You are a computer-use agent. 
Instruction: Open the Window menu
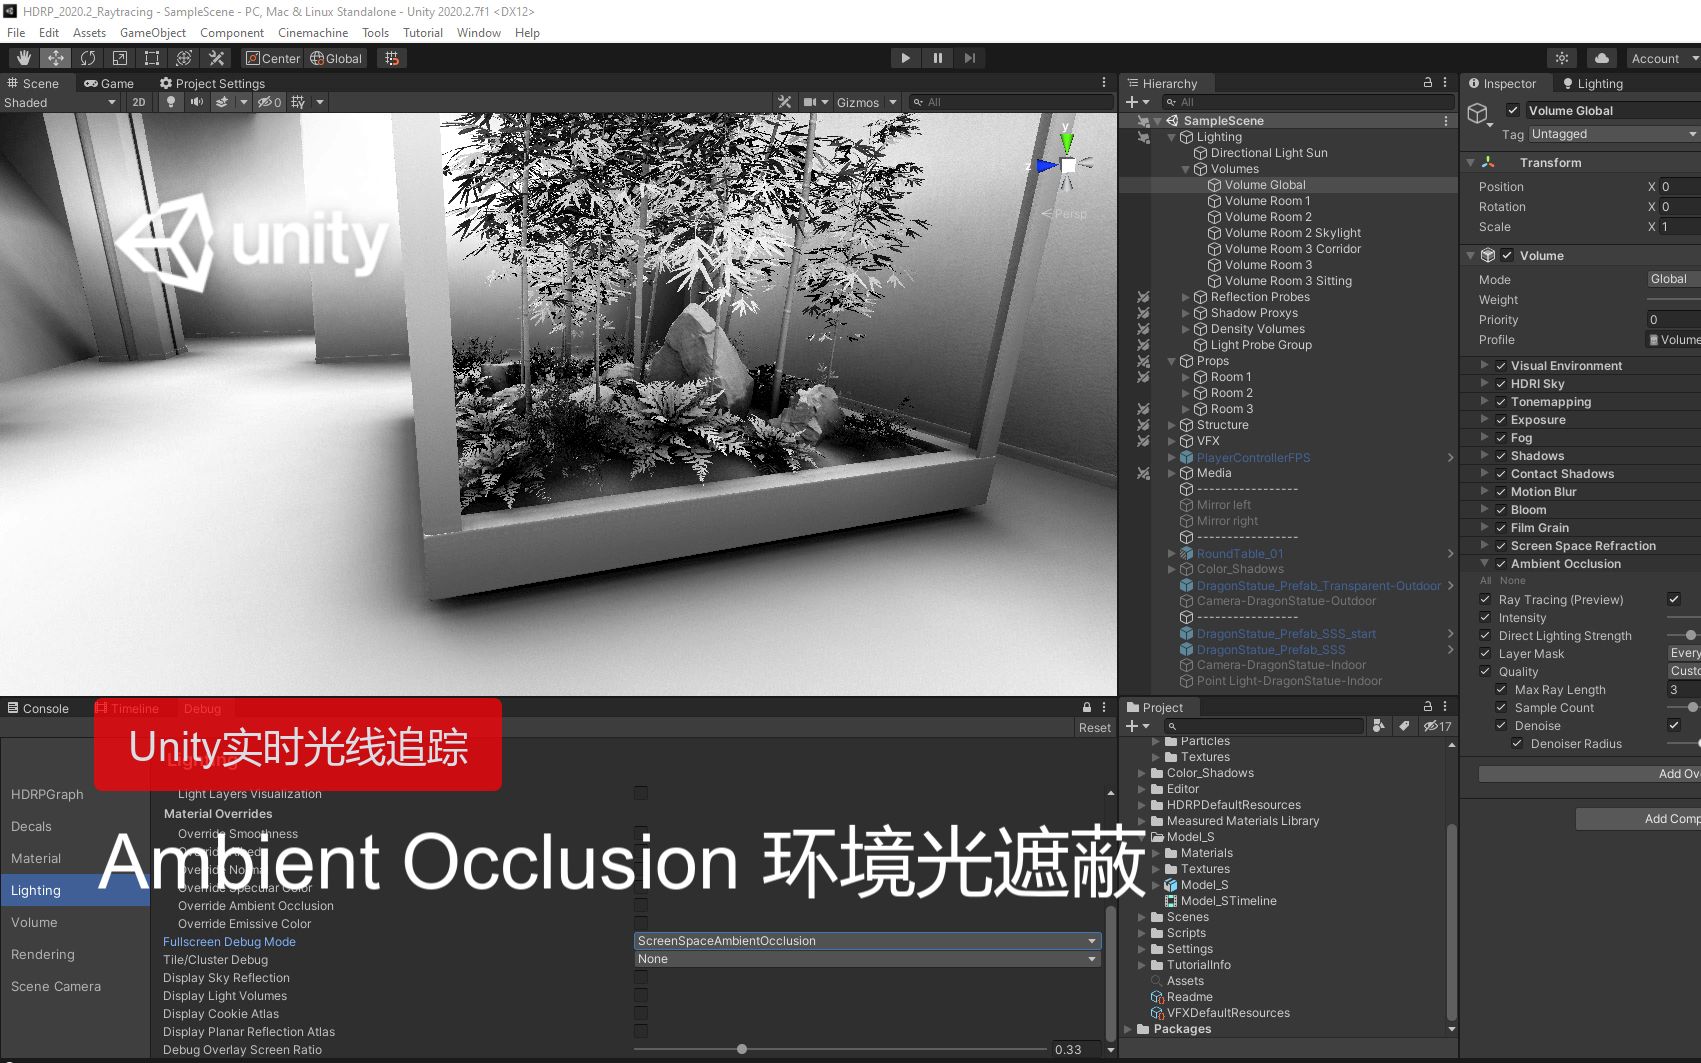pyautogui.click(x=478, y=32)
